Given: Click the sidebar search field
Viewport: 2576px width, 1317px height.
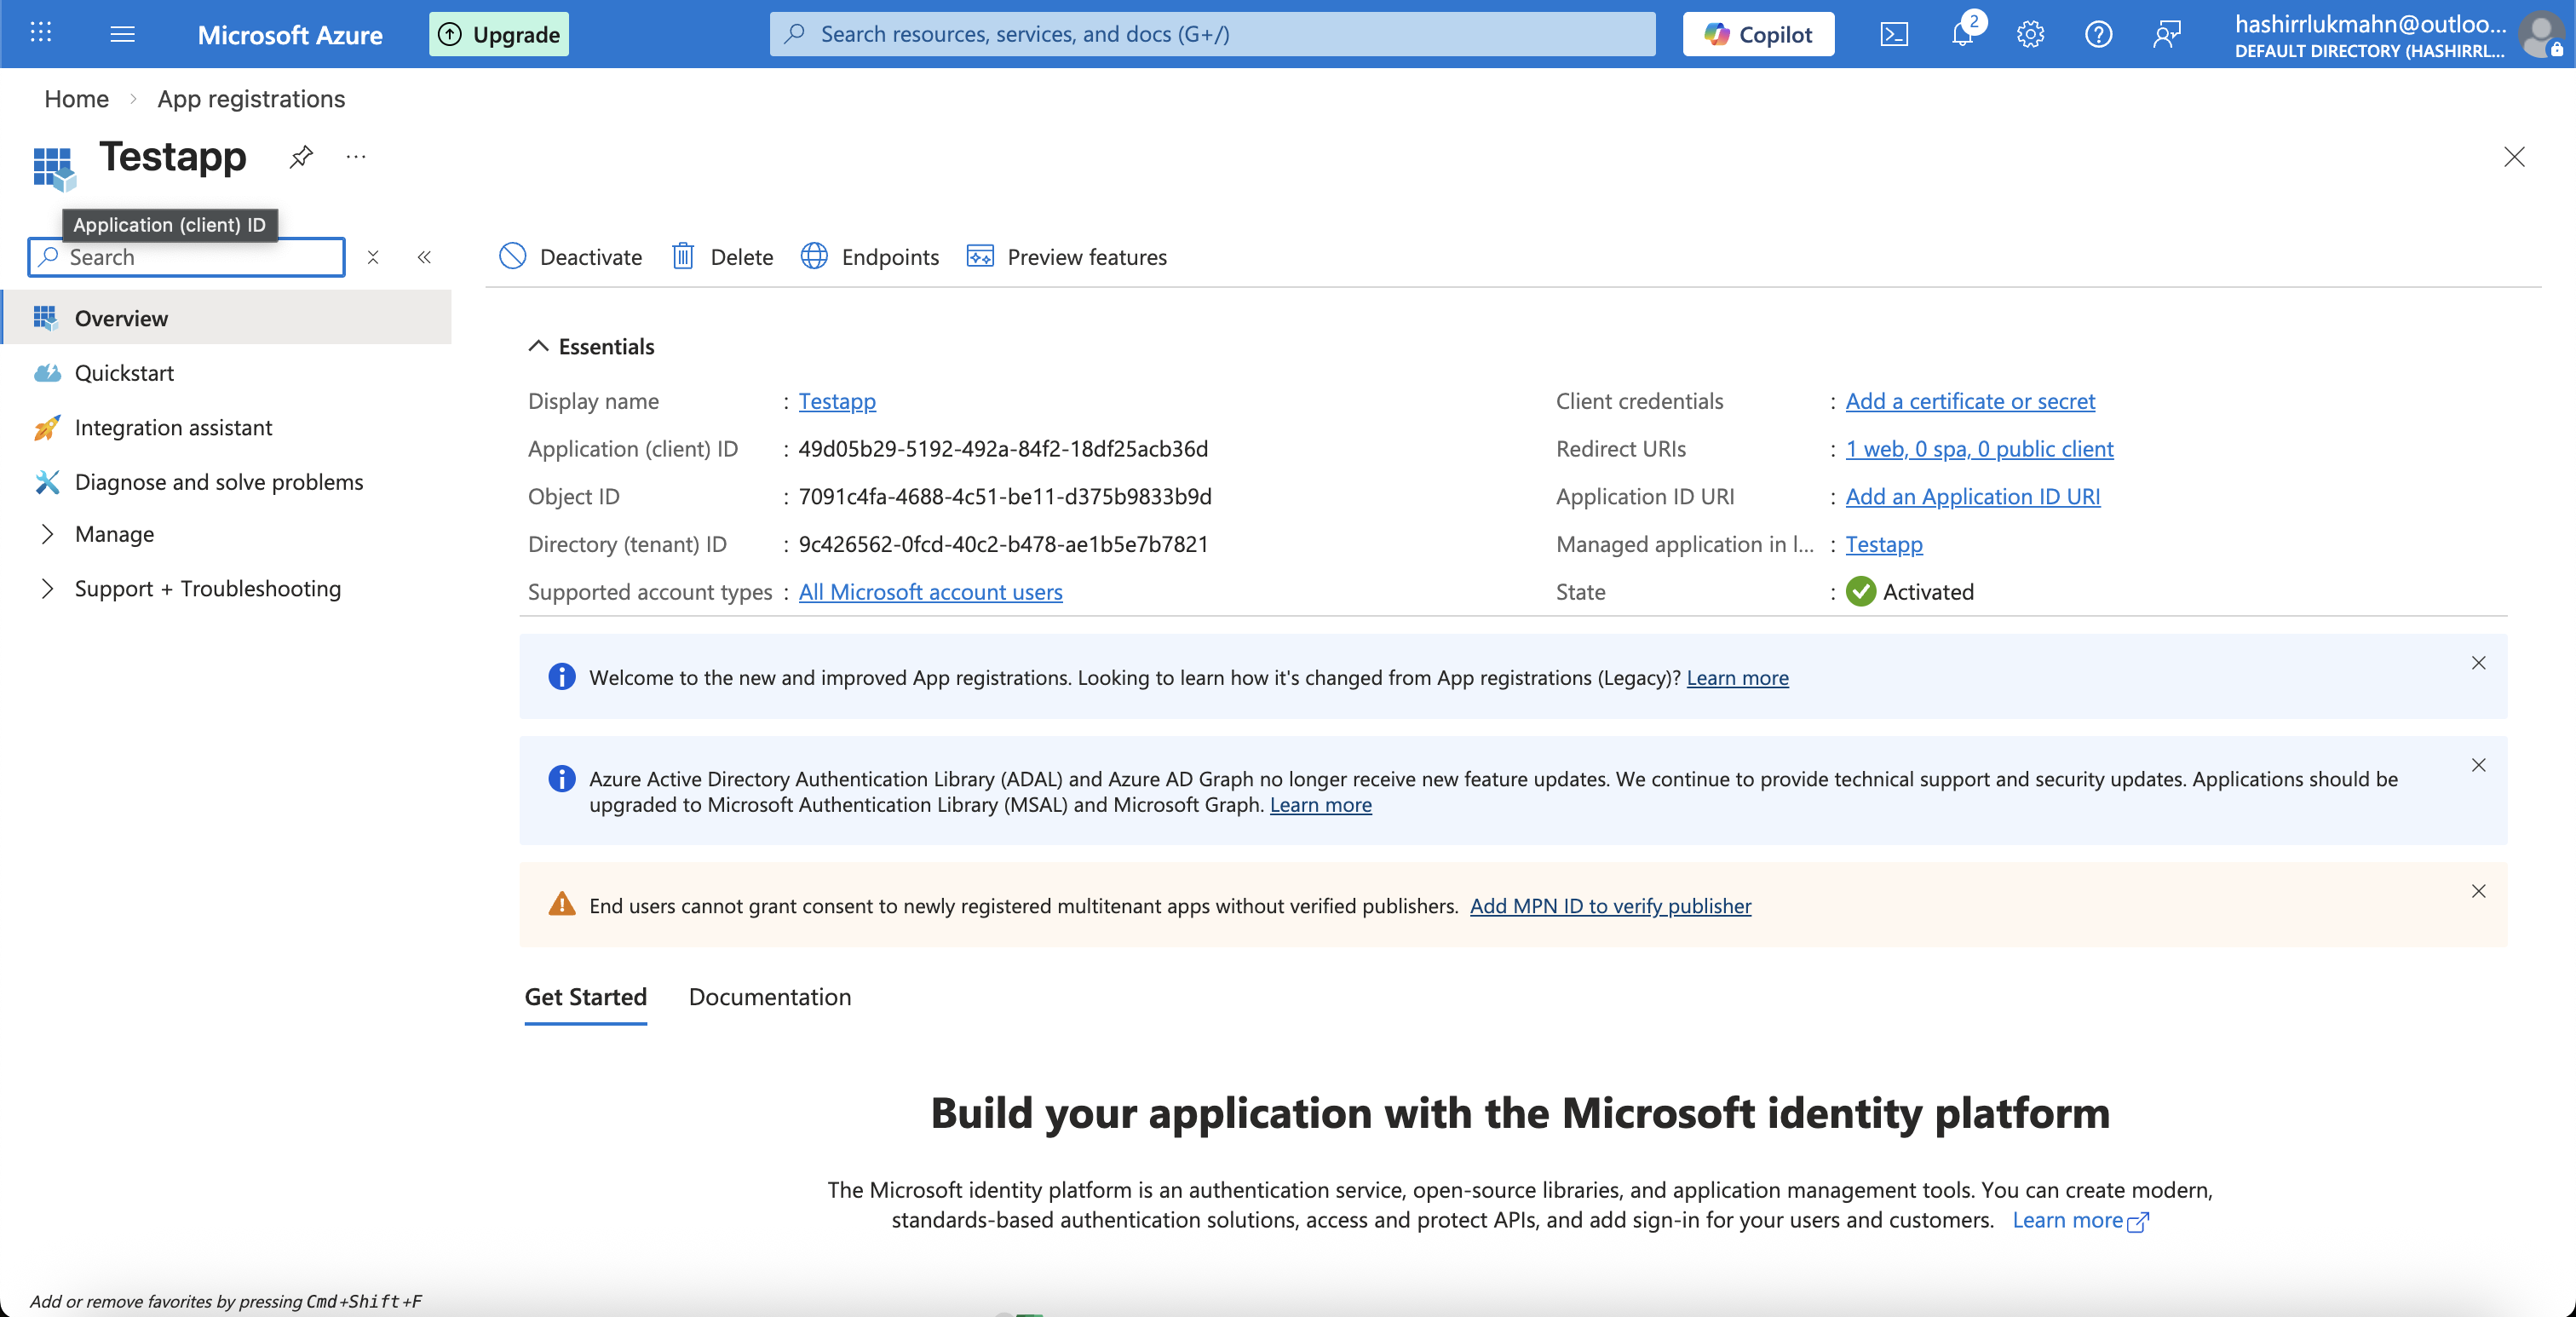Looking at the screenshot, I should click(186, 256).
